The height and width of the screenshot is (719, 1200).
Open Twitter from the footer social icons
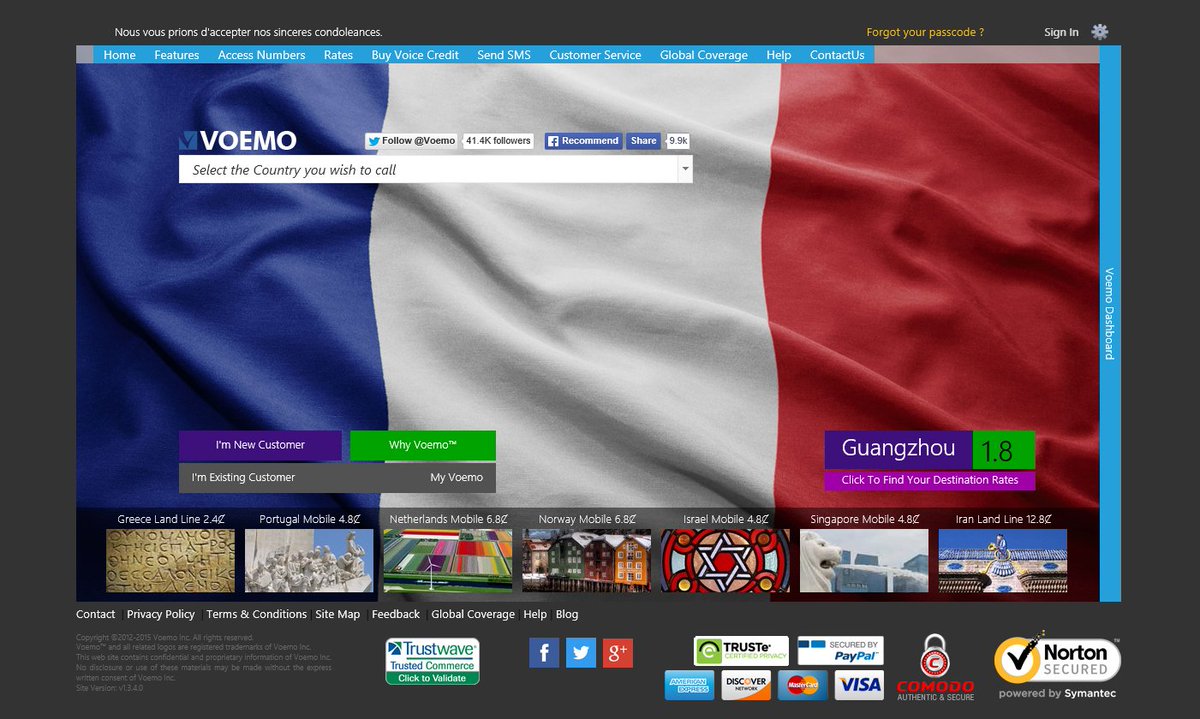point(580,652)
